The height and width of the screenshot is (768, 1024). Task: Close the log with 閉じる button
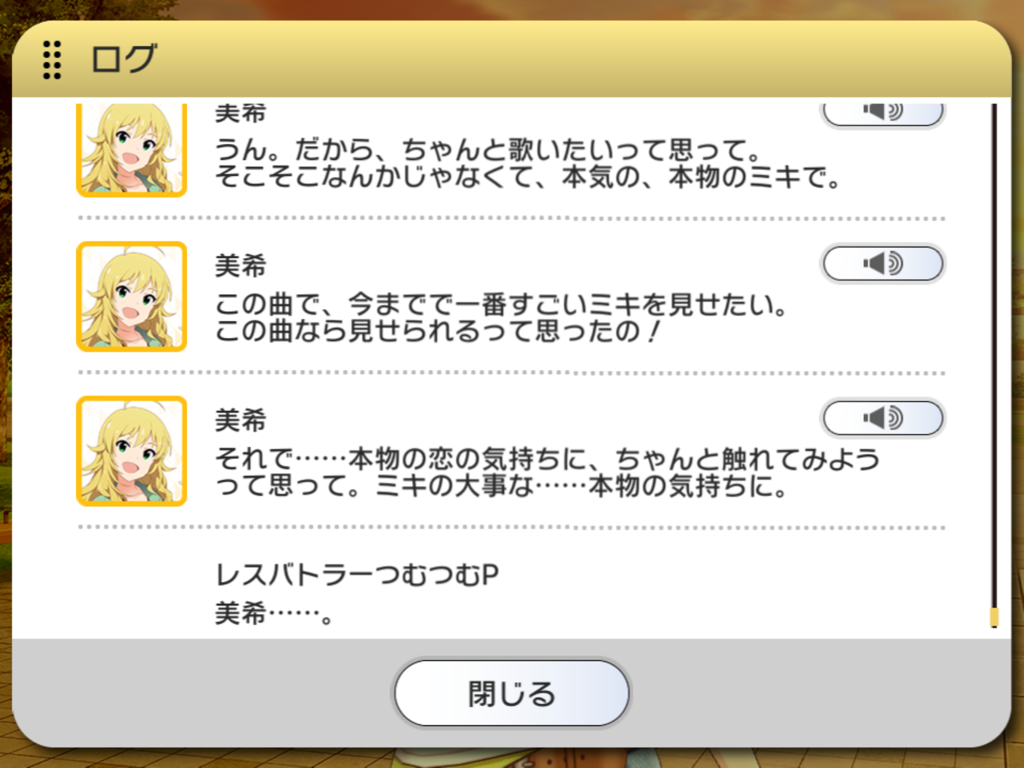[511, 693]
